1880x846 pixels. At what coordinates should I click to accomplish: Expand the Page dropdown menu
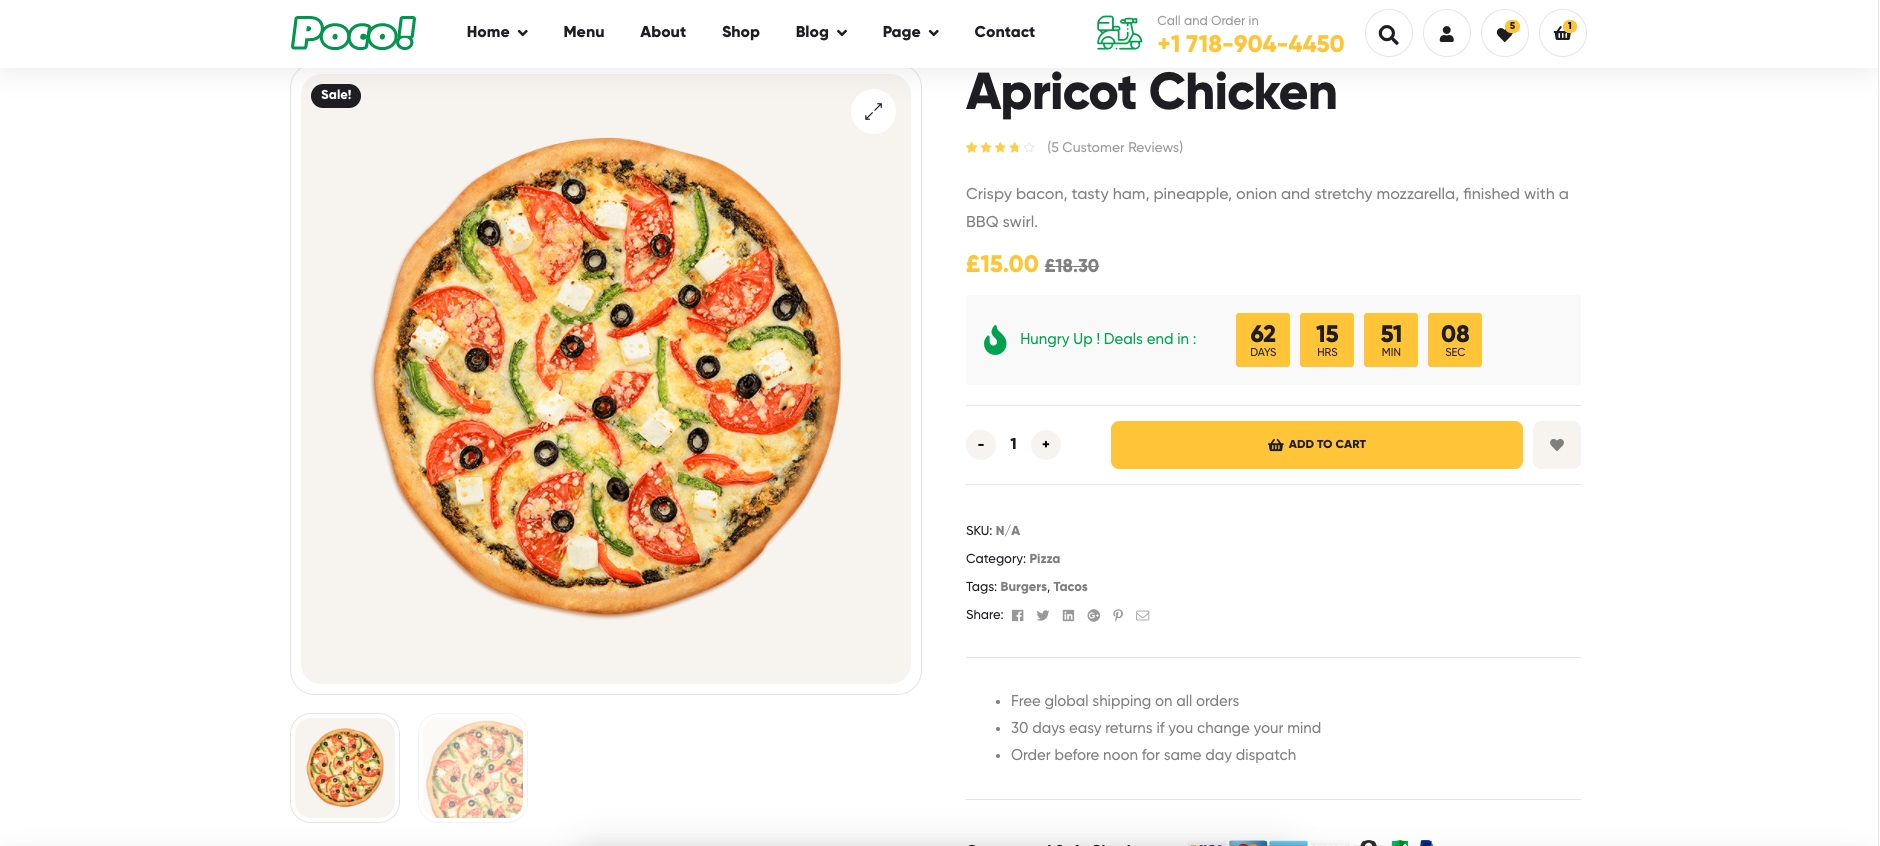pos(910,32)
